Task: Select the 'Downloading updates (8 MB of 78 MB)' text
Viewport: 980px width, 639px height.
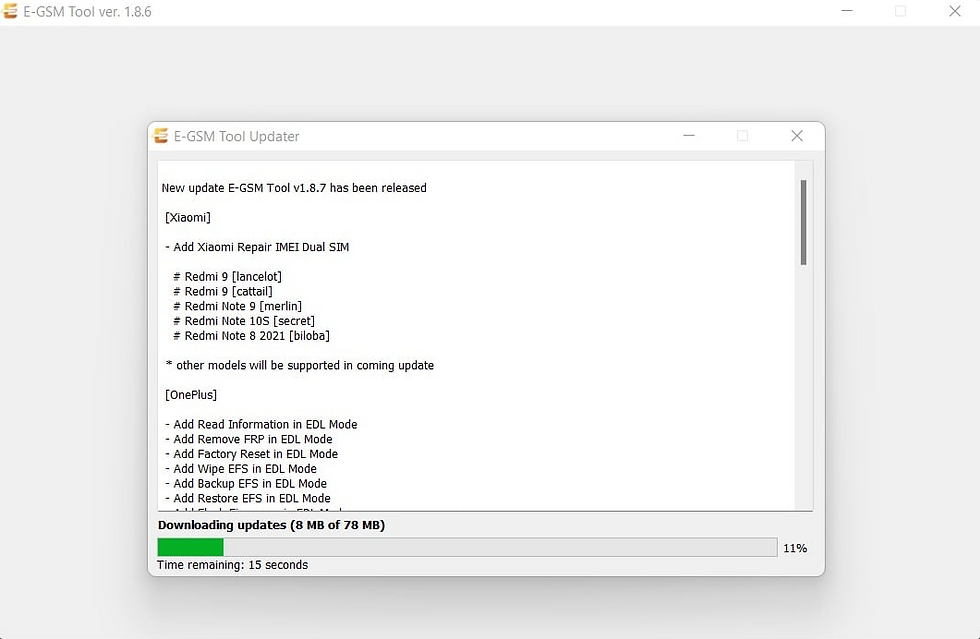Action: [x=271, y=525]
